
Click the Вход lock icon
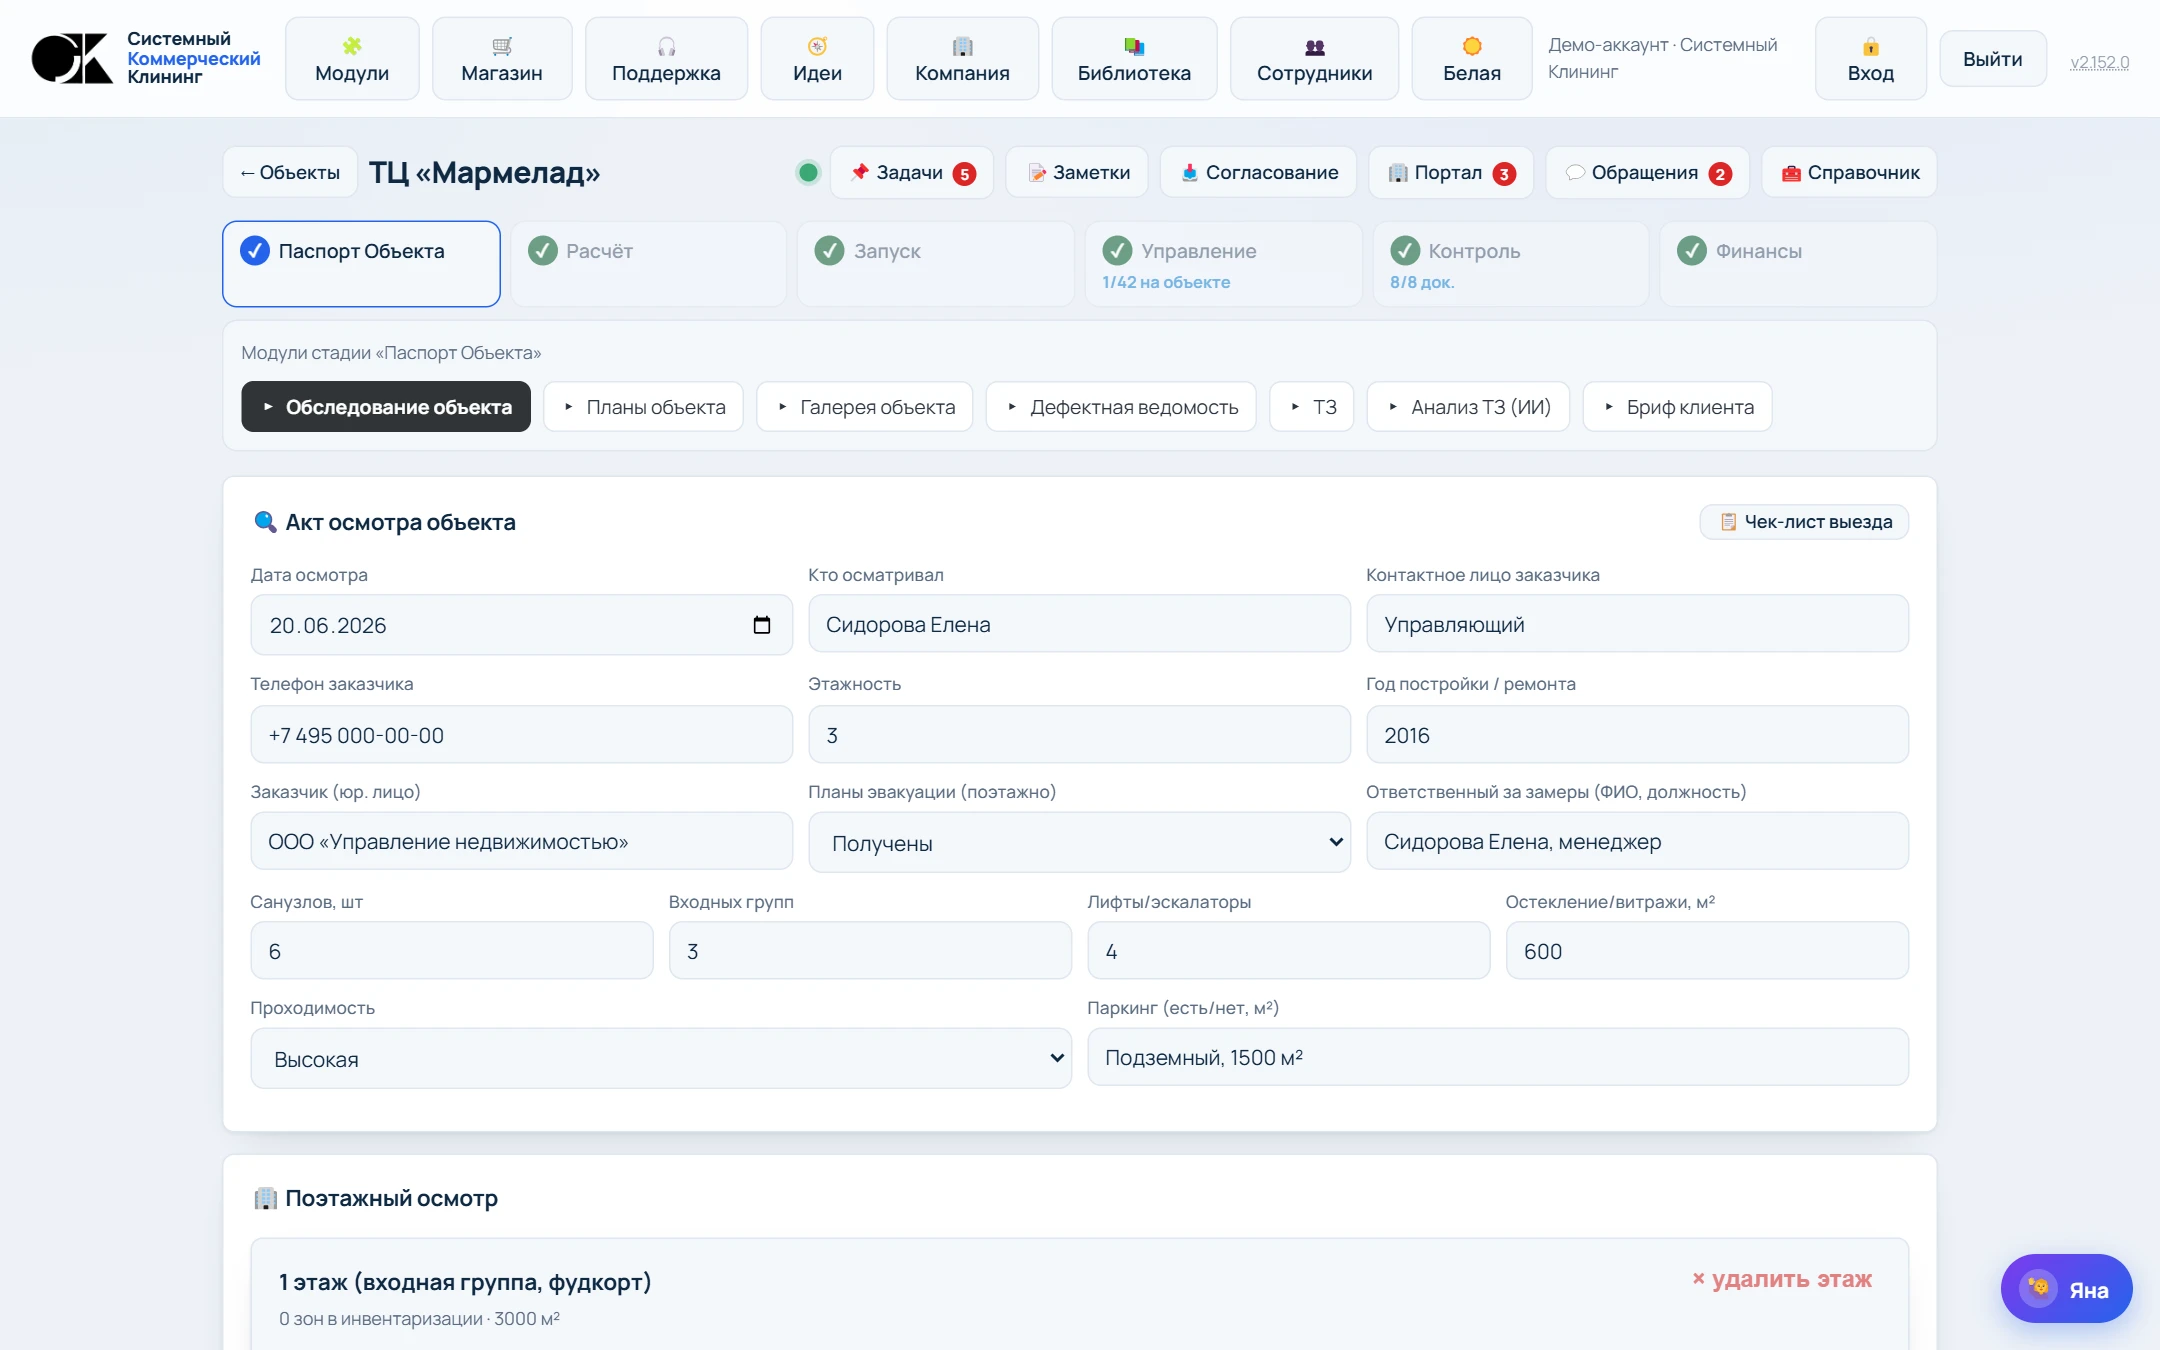click(1870, 46)
